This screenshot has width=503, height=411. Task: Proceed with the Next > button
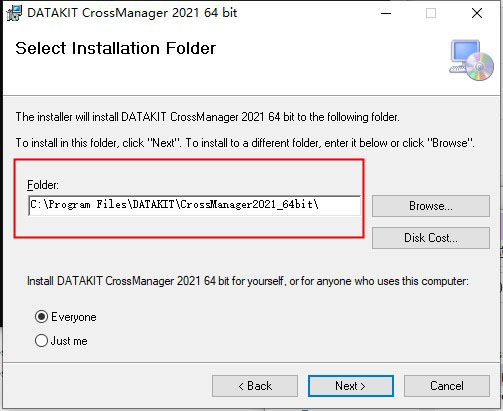click(351, 386)
